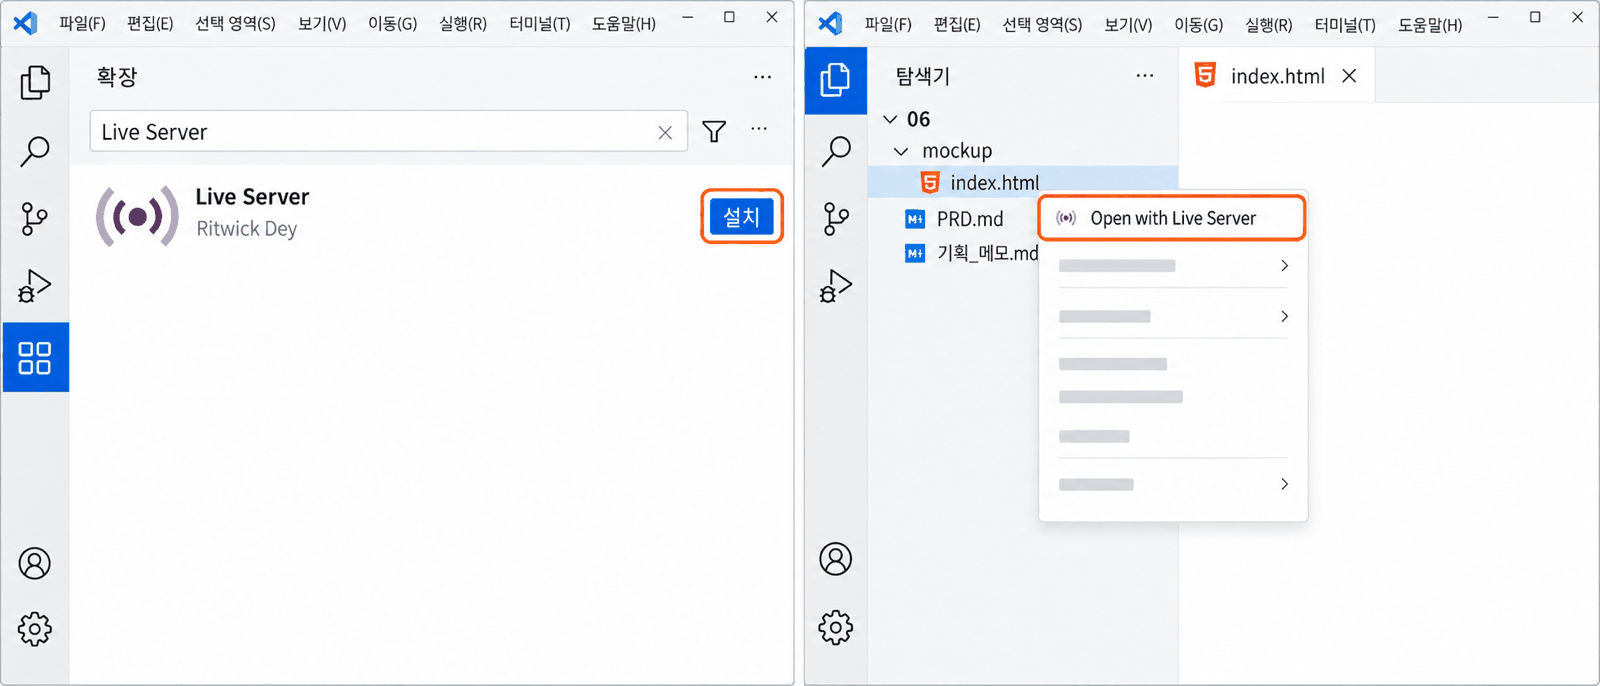Open 이동(G) menu in left window
The height and width of the screenshot is (686, 1600).
coord(392,23)
